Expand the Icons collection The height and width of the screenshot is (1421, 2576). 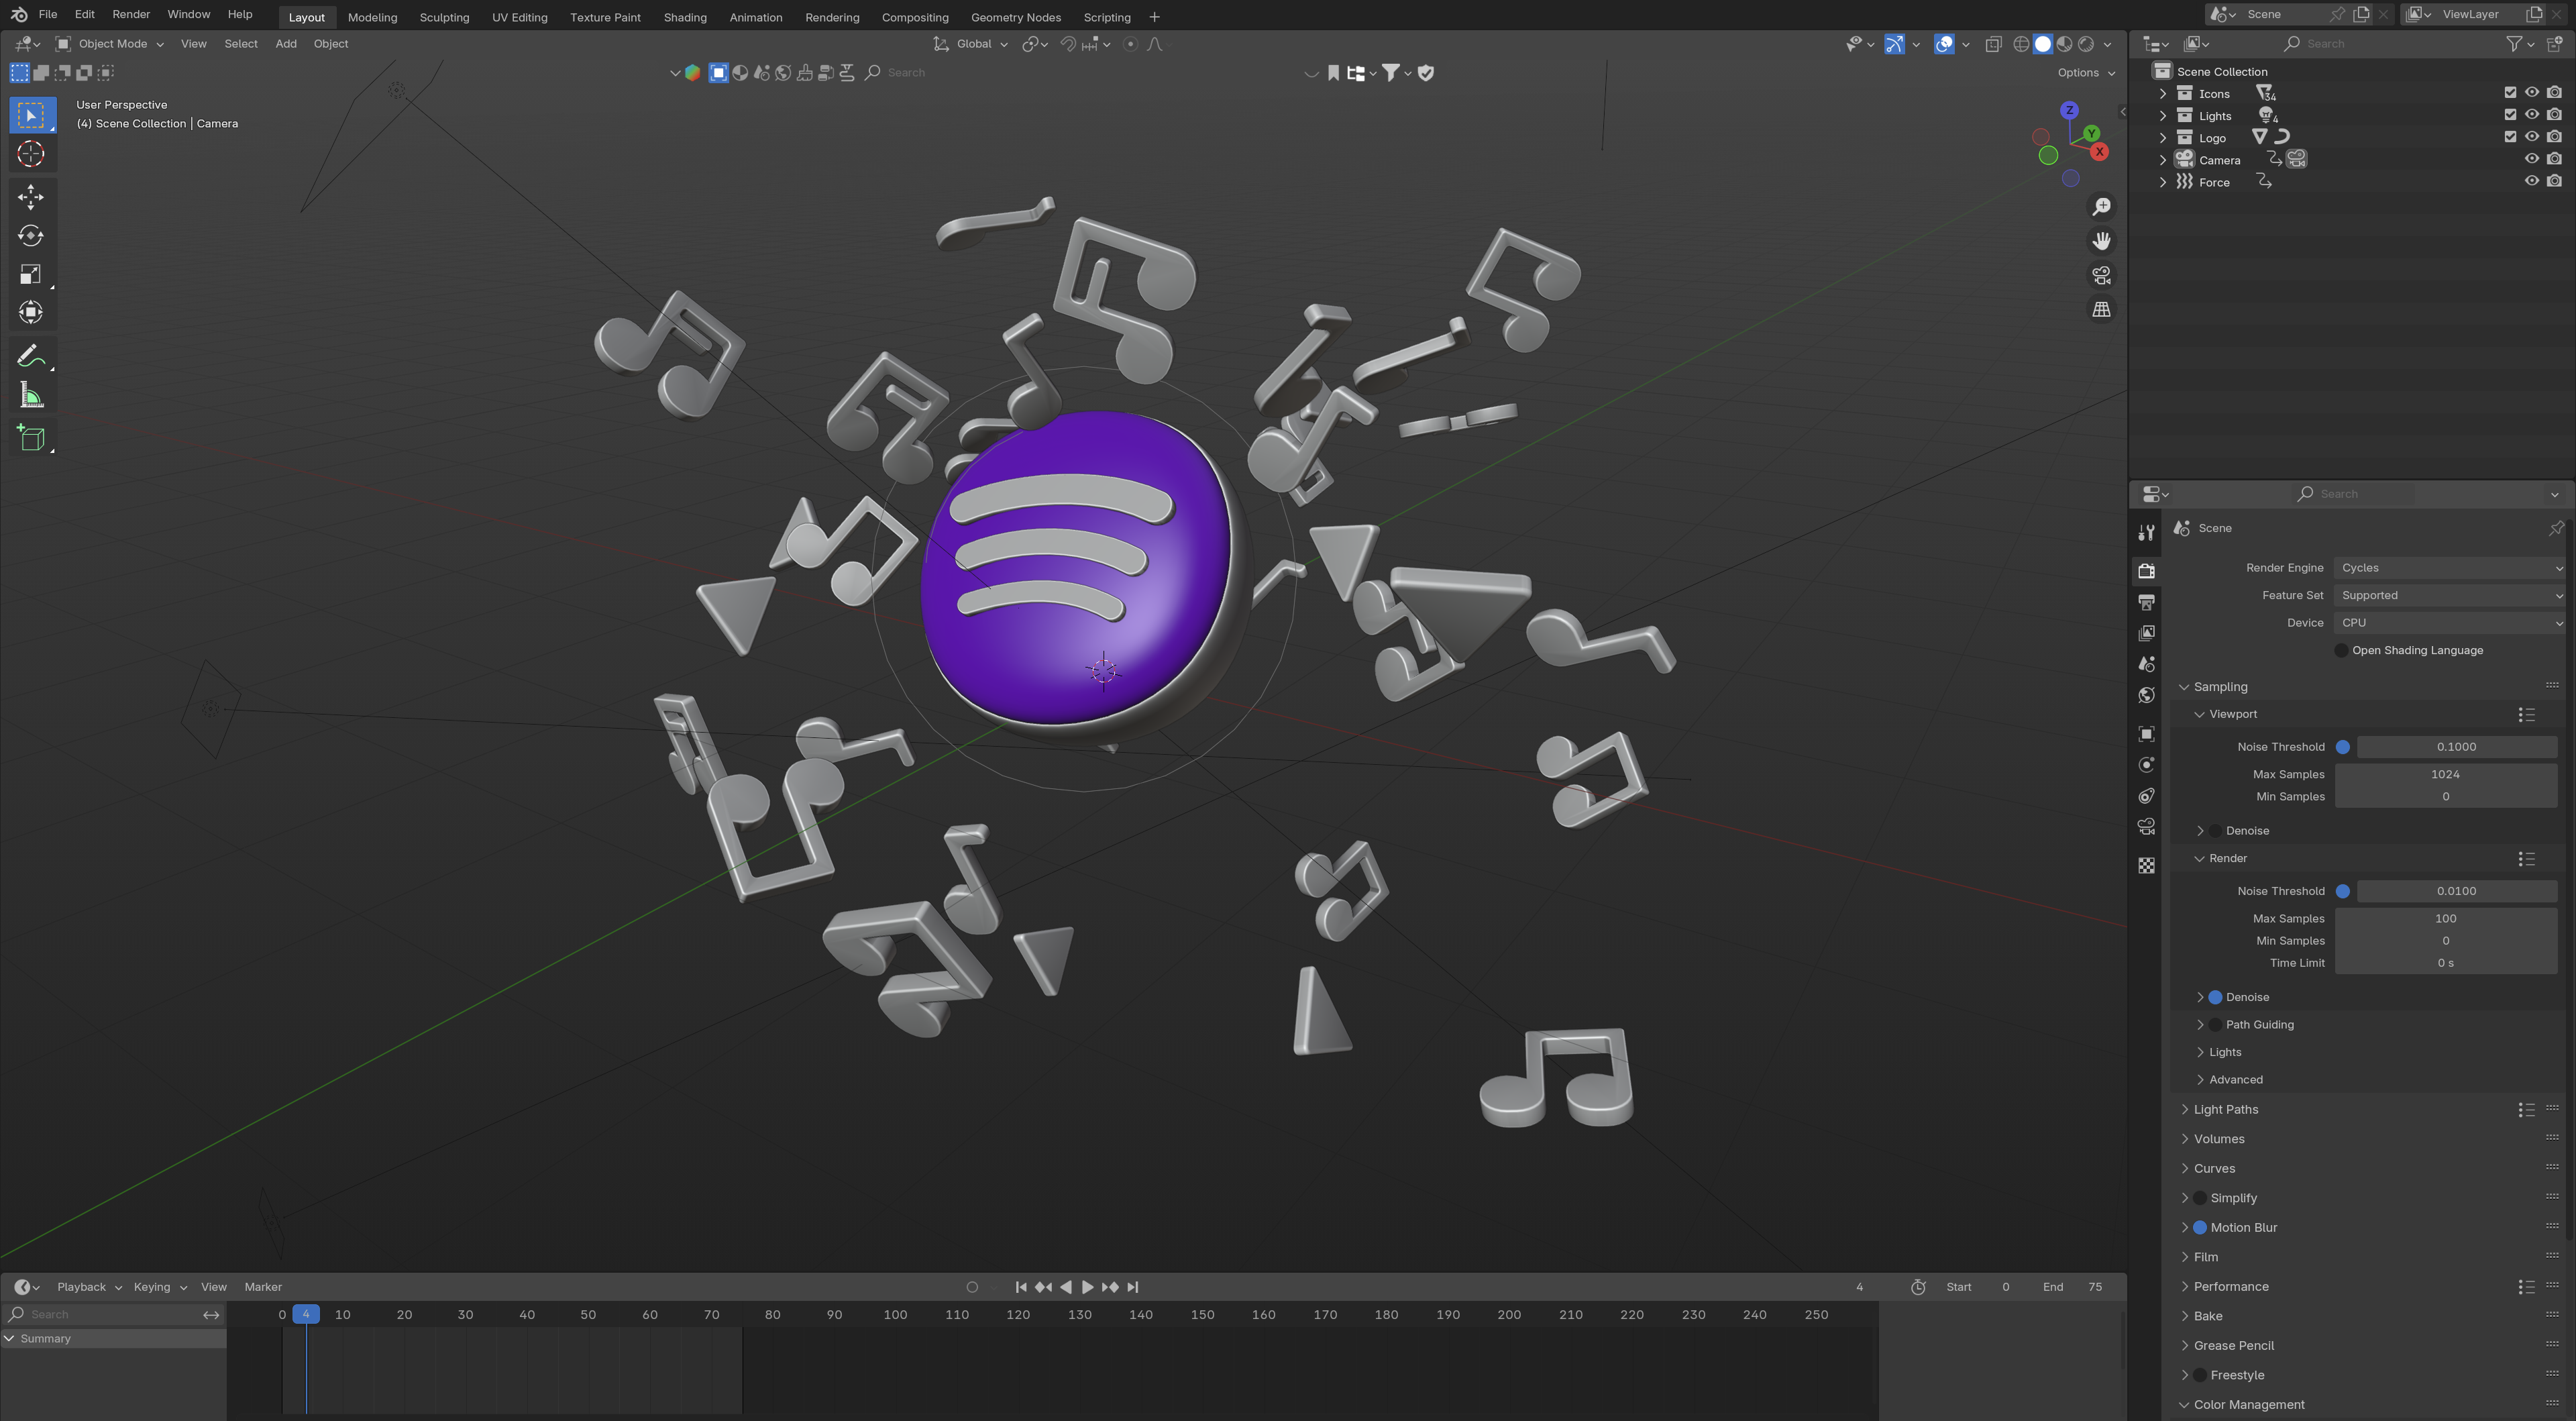[2163, 93]
